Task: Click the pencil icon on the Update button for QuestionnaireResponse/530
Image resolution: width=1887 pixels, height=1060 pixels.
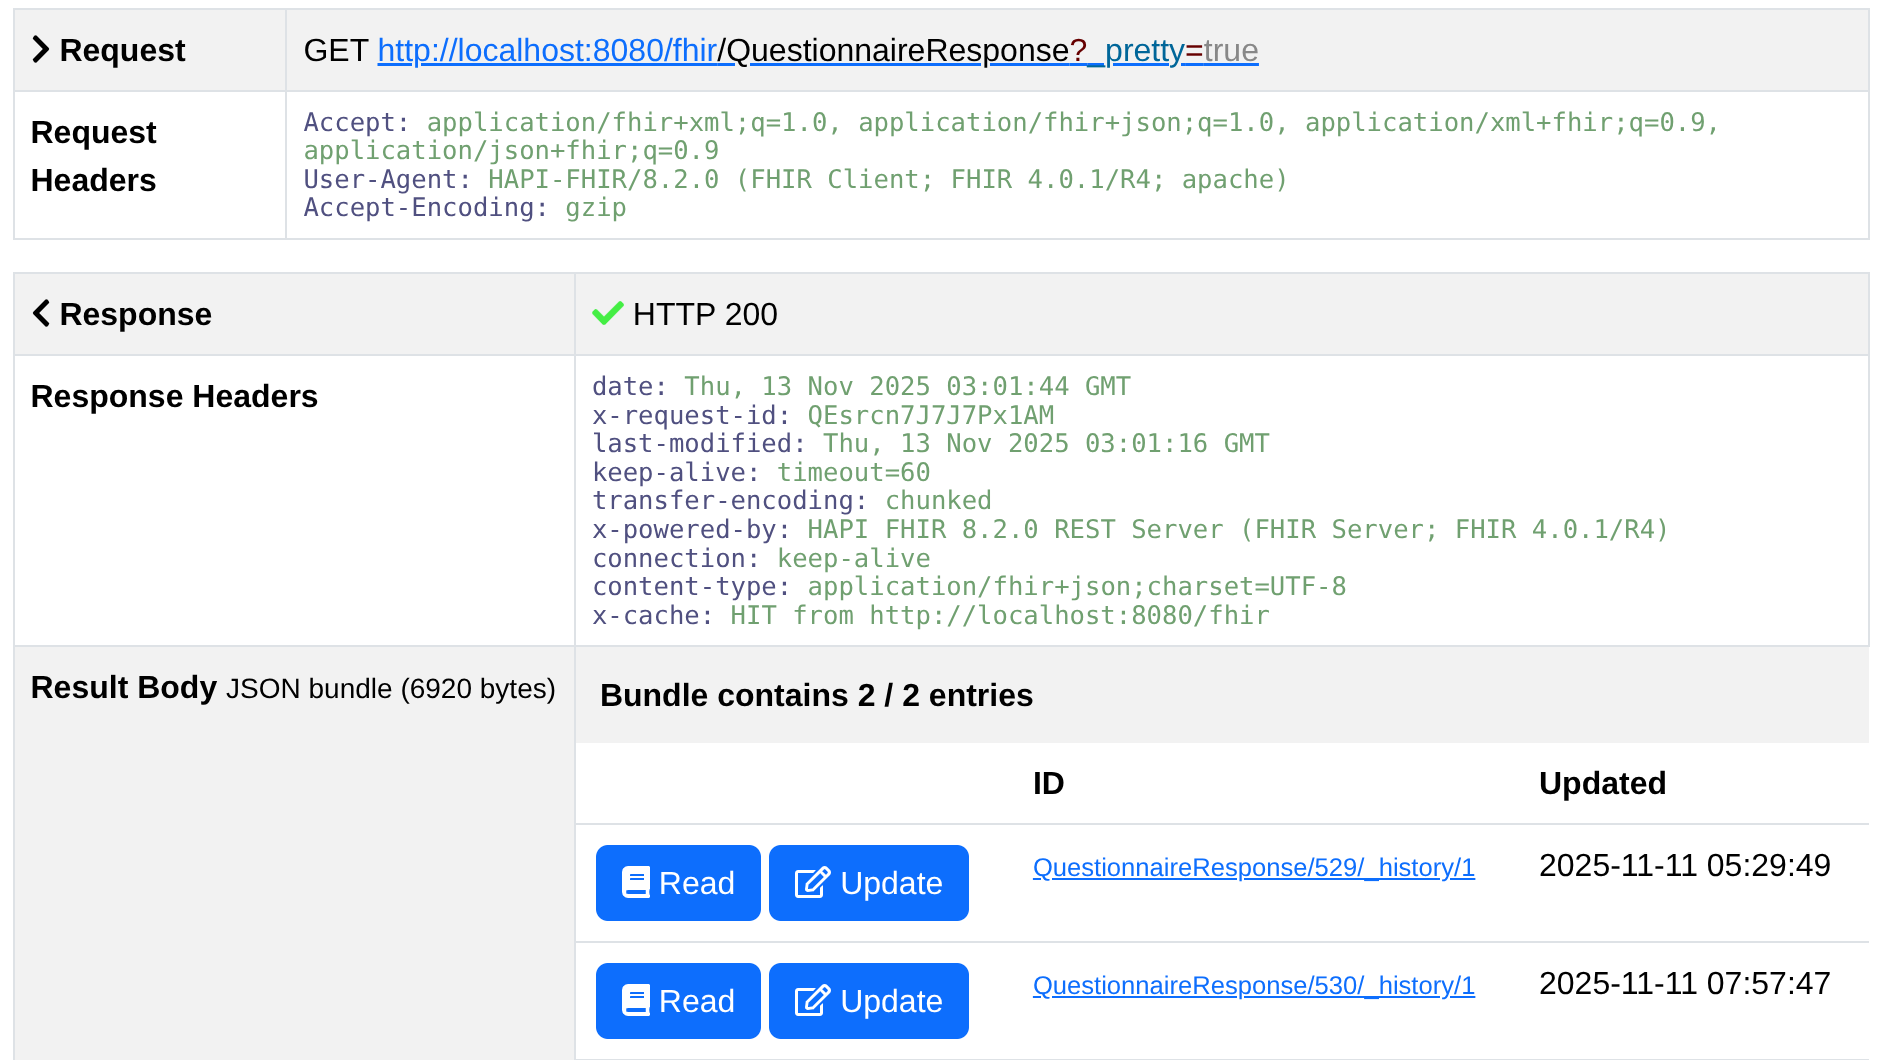Action: pyautogui.click(x=811, y=1001)
